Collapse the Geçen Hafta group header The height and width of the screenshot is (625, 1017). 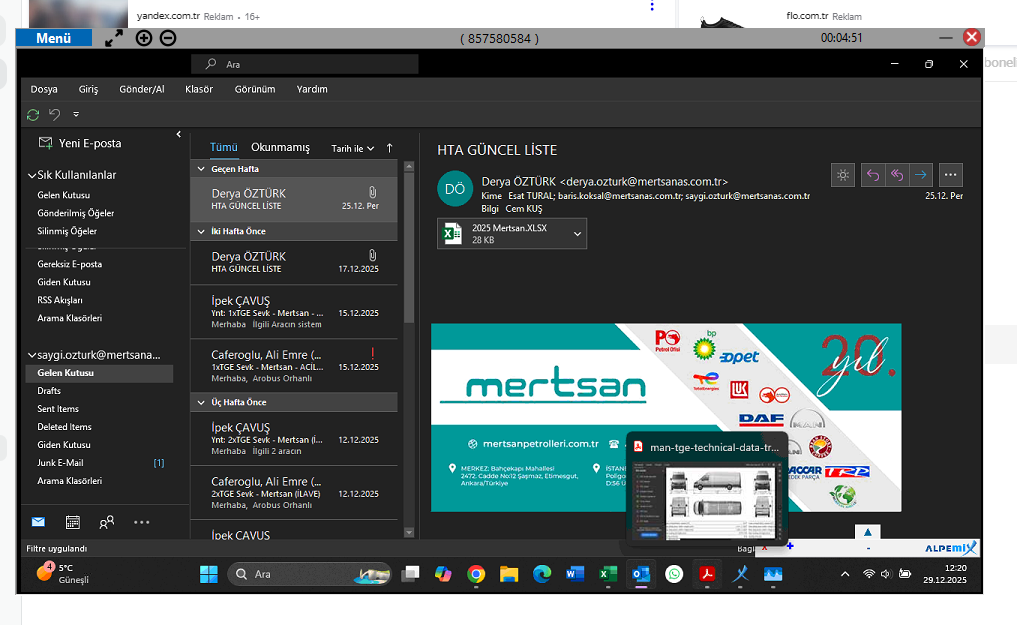(201, 169)
